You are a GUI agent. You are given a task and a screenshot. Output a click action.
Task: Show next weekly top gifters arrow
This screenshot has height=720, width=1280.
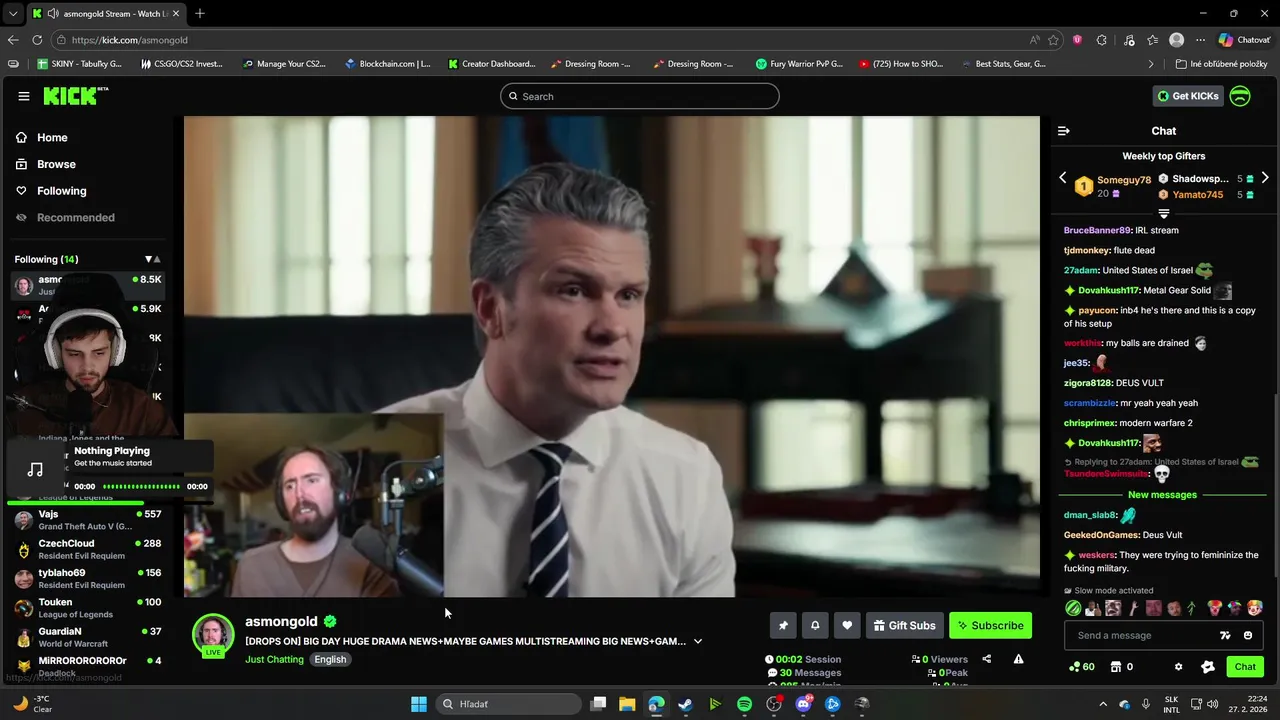click(x=1265, y=178)
